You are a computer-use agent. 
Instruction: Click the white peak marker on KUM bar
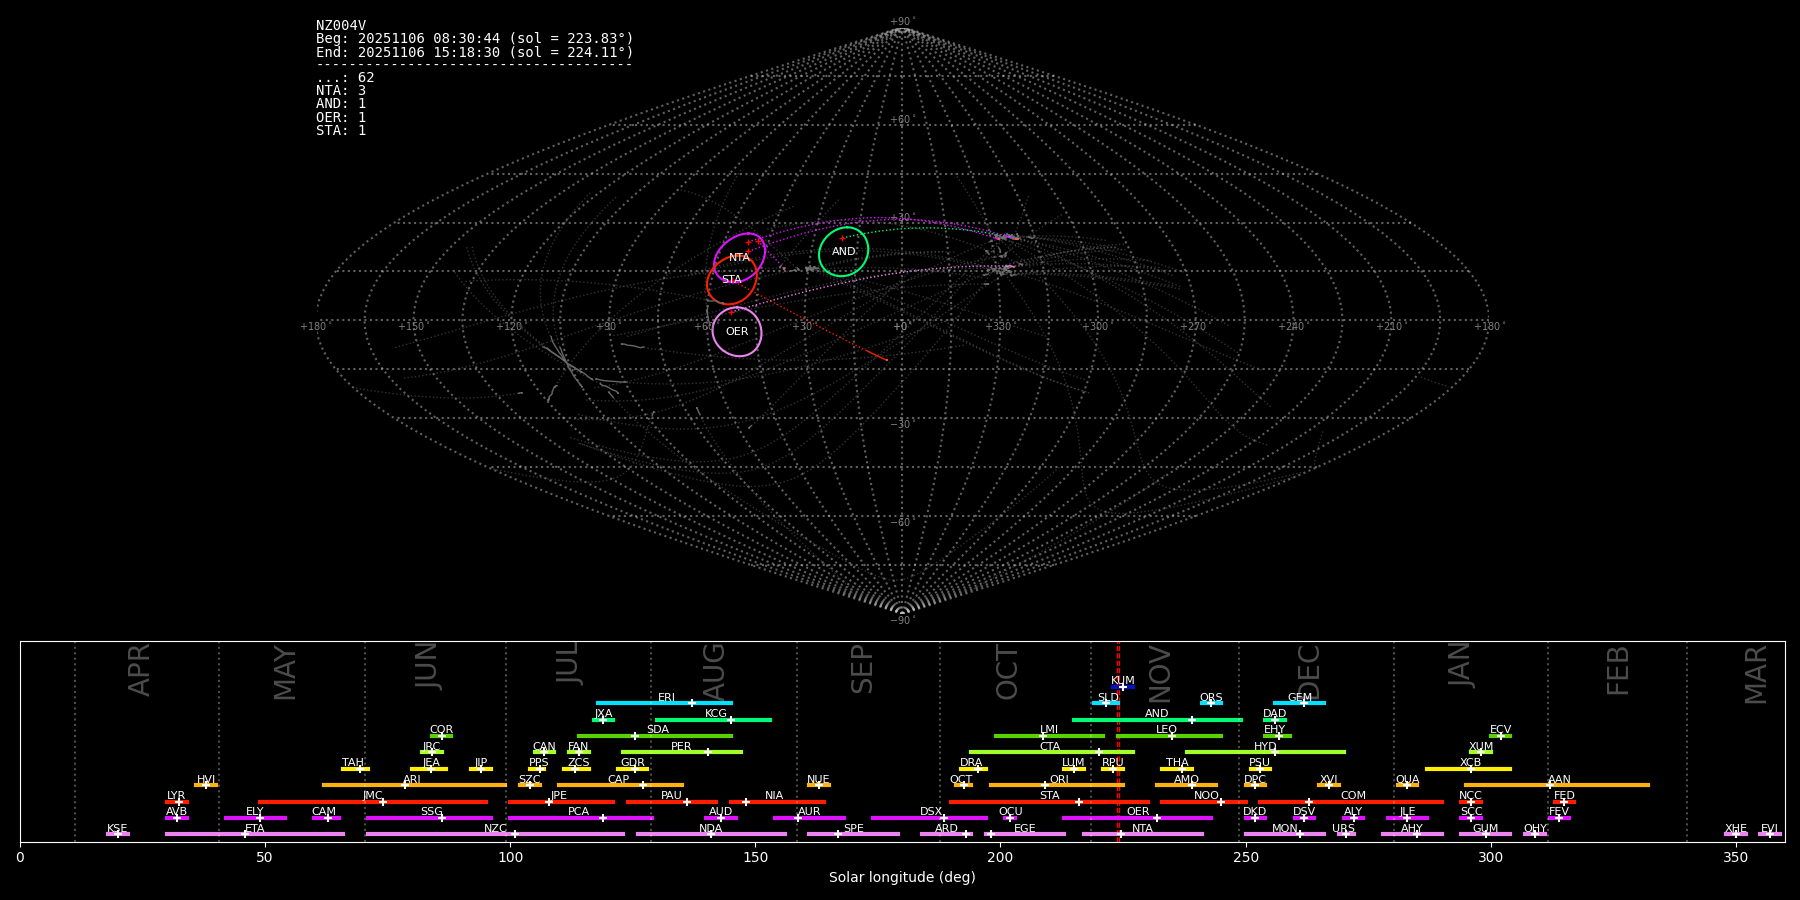coord(1122,687)
